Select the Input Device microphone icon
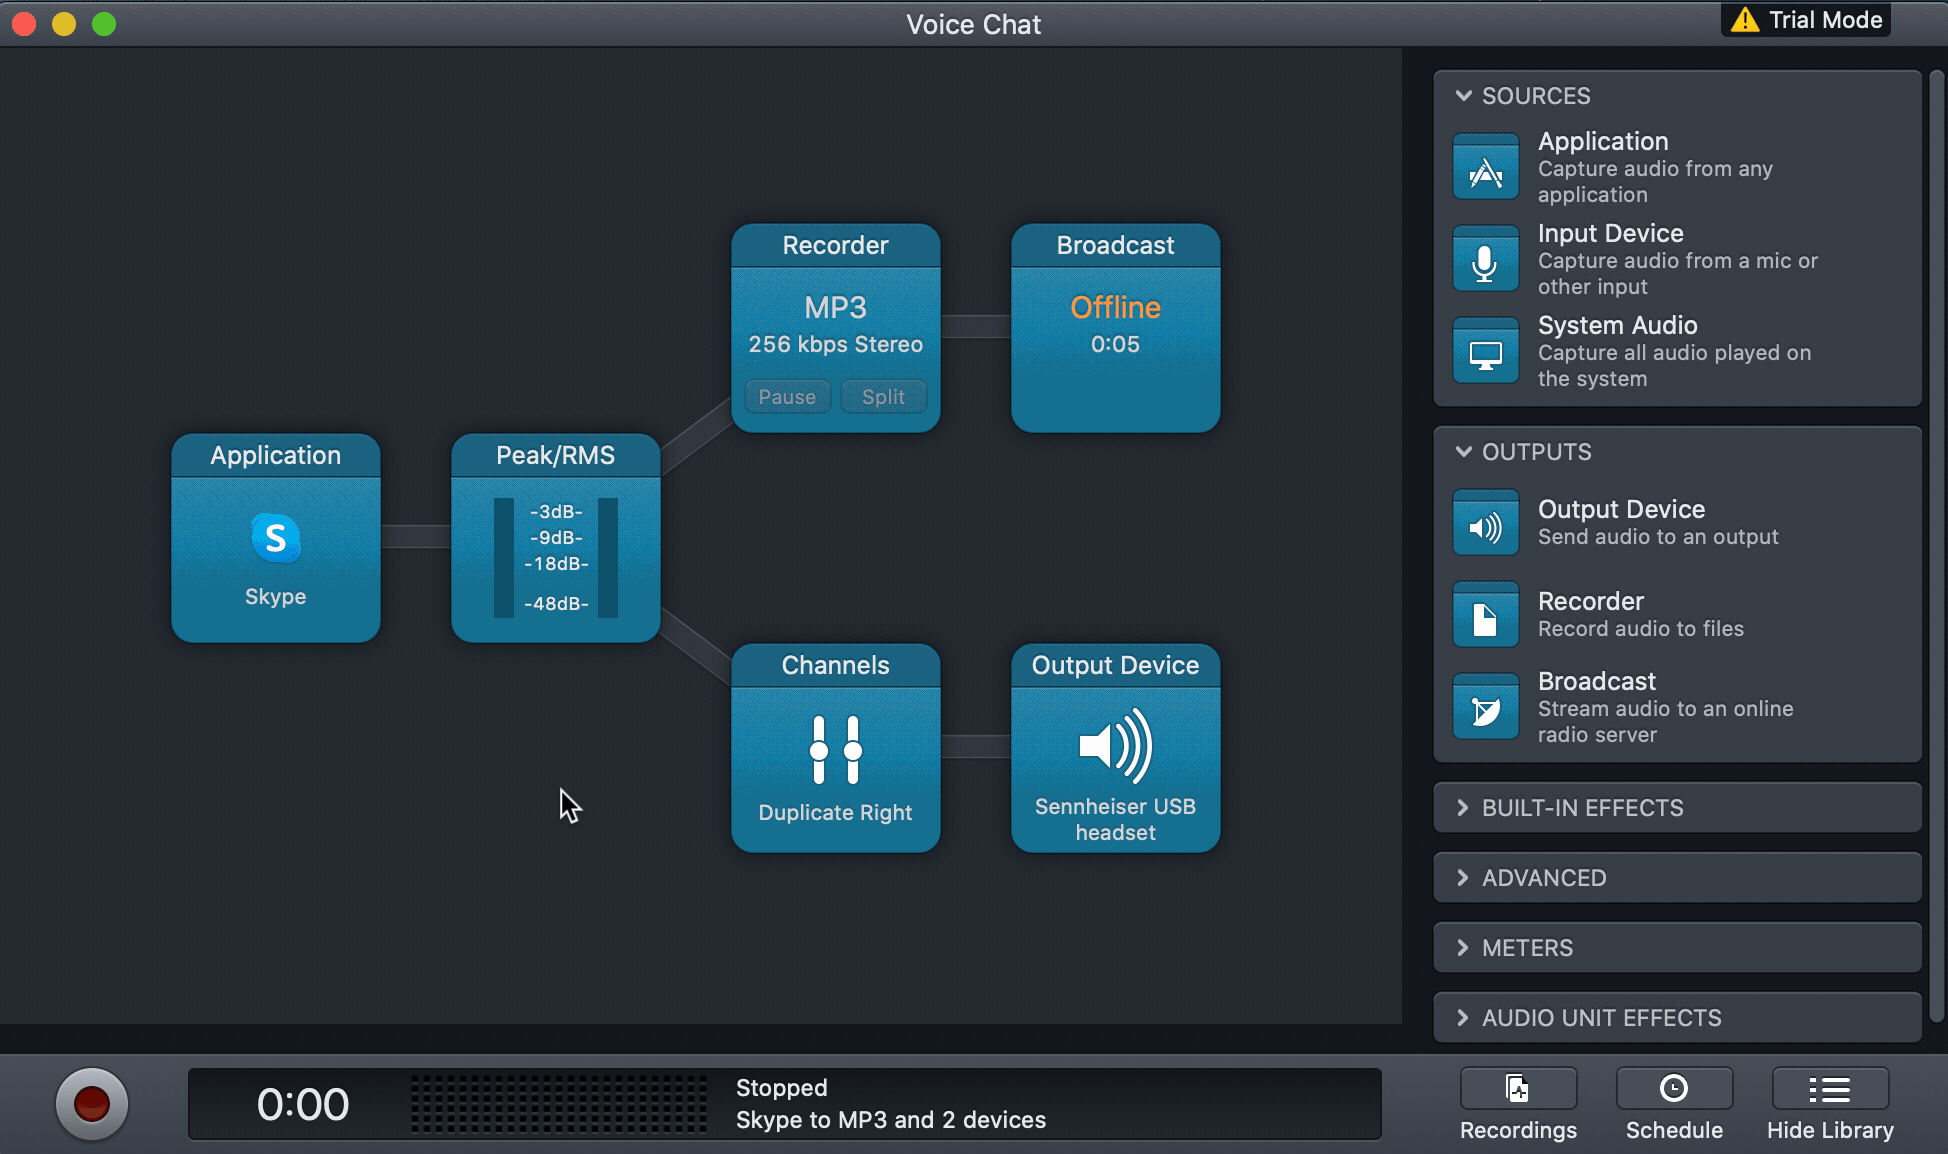Viewport: 1948px width, 1154px height. tap(1485, 259)
